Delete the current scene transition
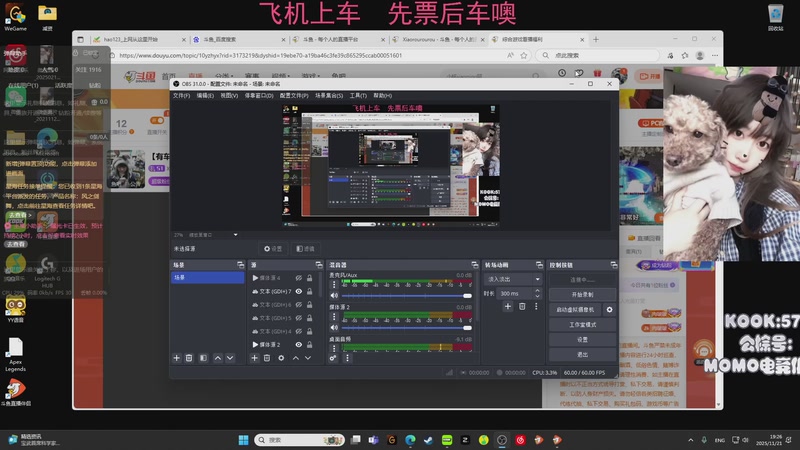 point(522,306)
